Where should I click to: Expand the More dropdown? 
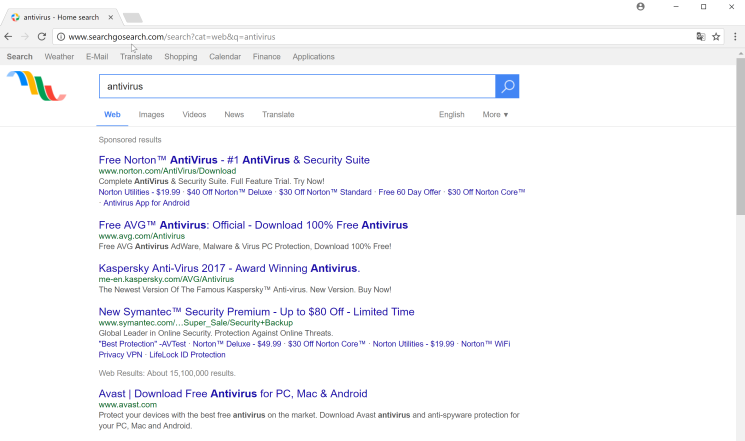click(495, 115)
